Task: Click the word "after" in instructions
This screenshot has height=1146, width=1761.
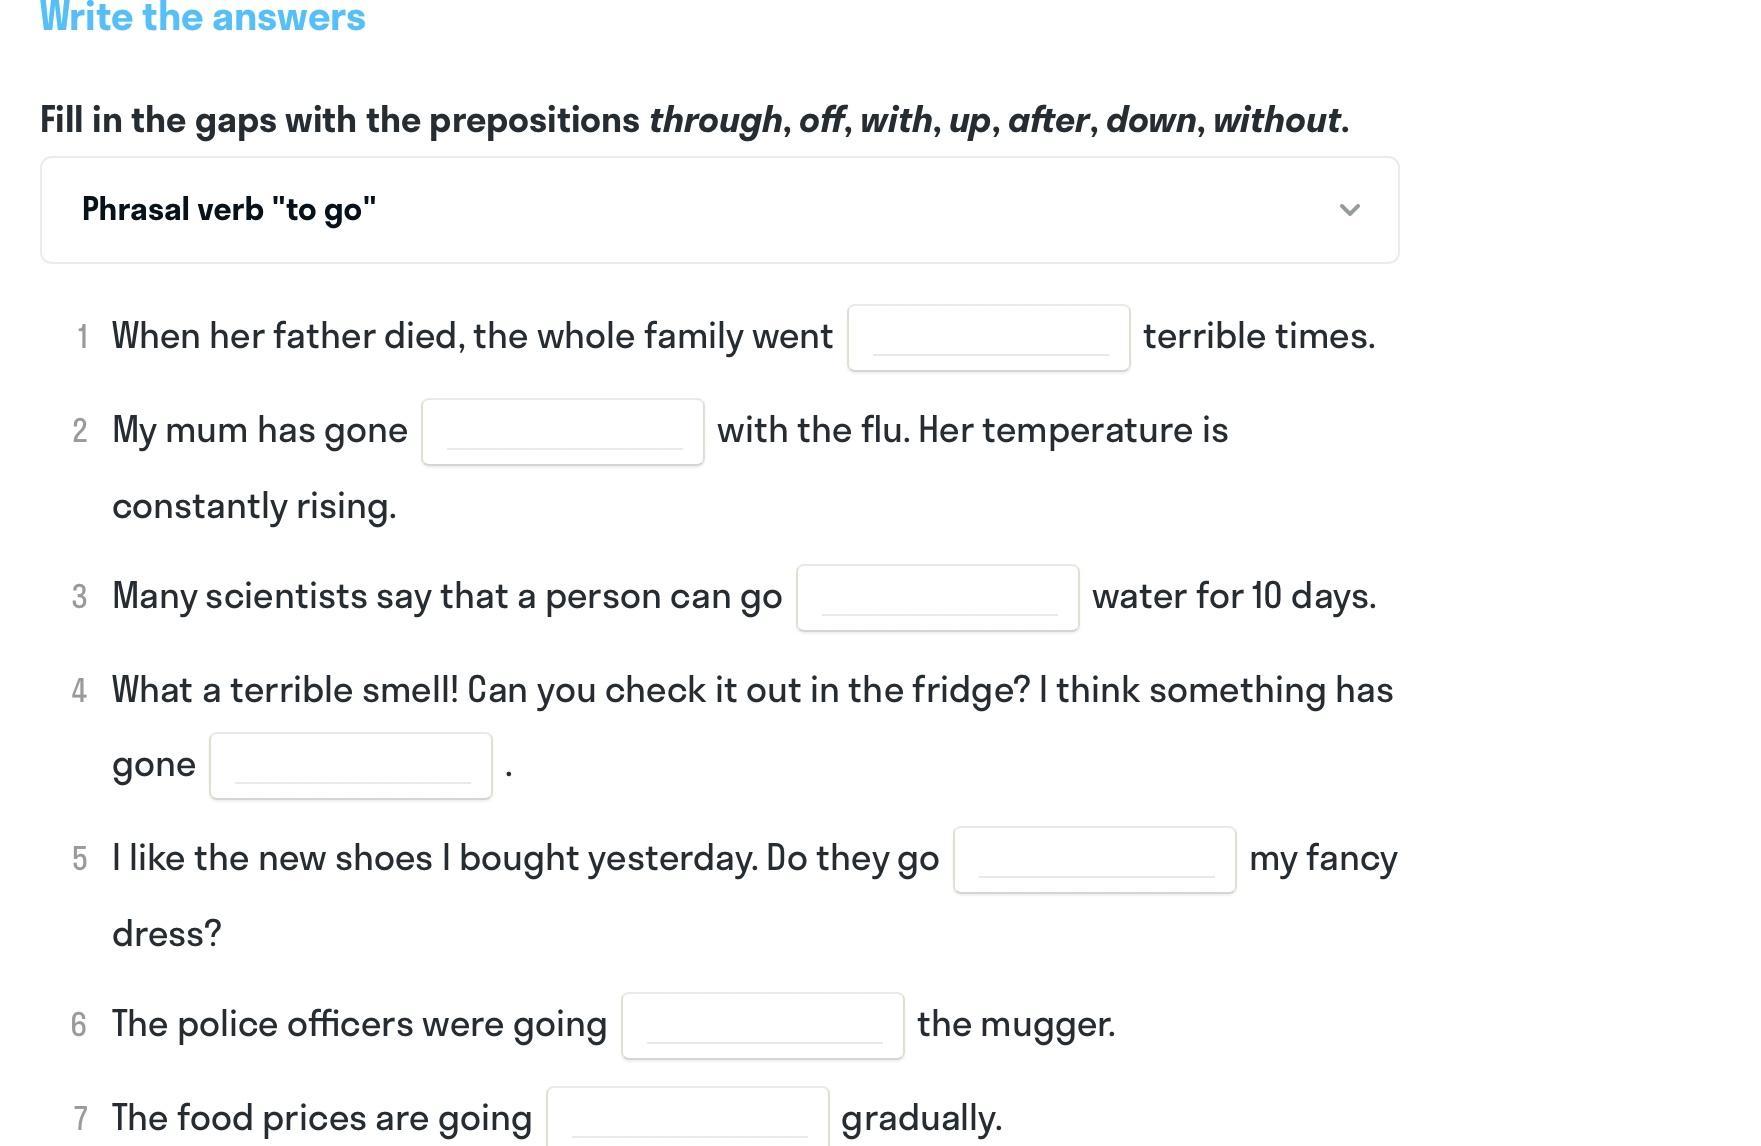Action: point(1048,120)
